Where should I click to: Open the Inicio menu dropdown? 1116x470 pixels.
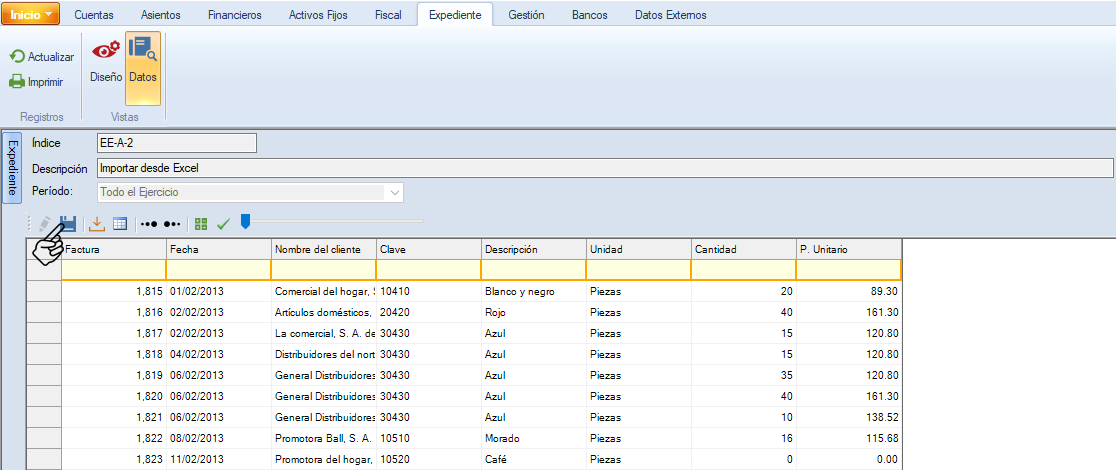(31, 15)
